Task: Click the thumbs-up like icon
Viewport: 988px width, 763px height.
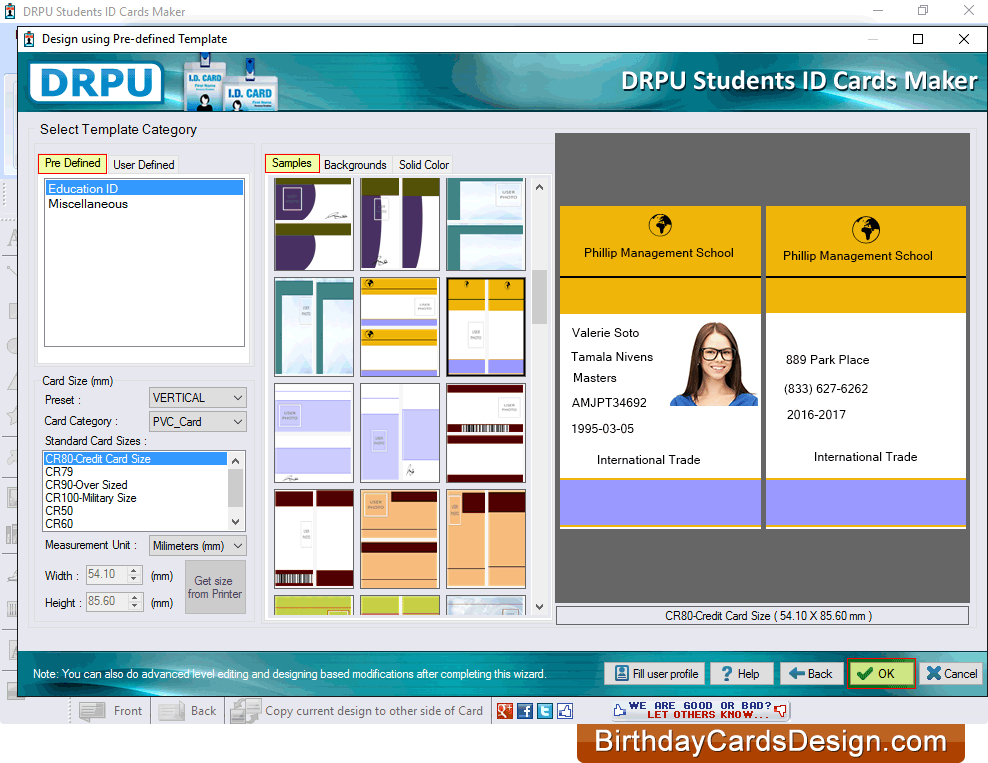Action: [565, 711]
